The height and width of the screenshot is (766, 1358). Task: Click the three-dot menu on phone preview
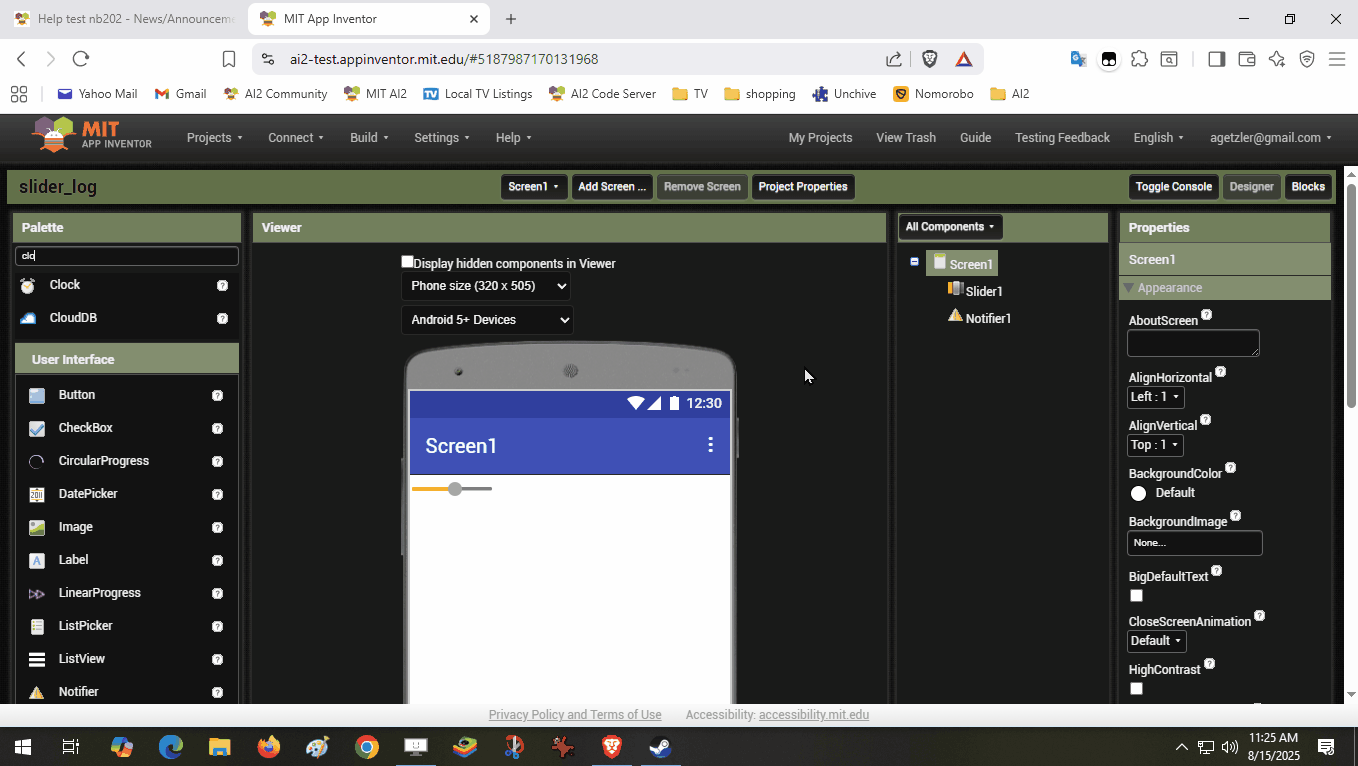(x=710, y=445)
